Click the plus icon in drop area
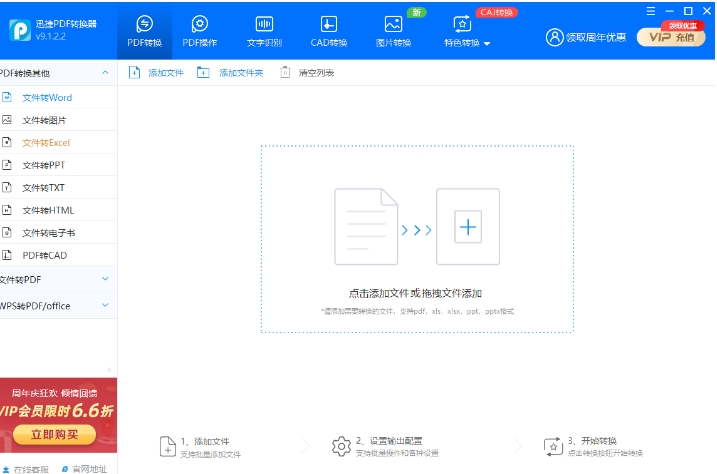Viewport: 717px width, 474px height. 468,227
